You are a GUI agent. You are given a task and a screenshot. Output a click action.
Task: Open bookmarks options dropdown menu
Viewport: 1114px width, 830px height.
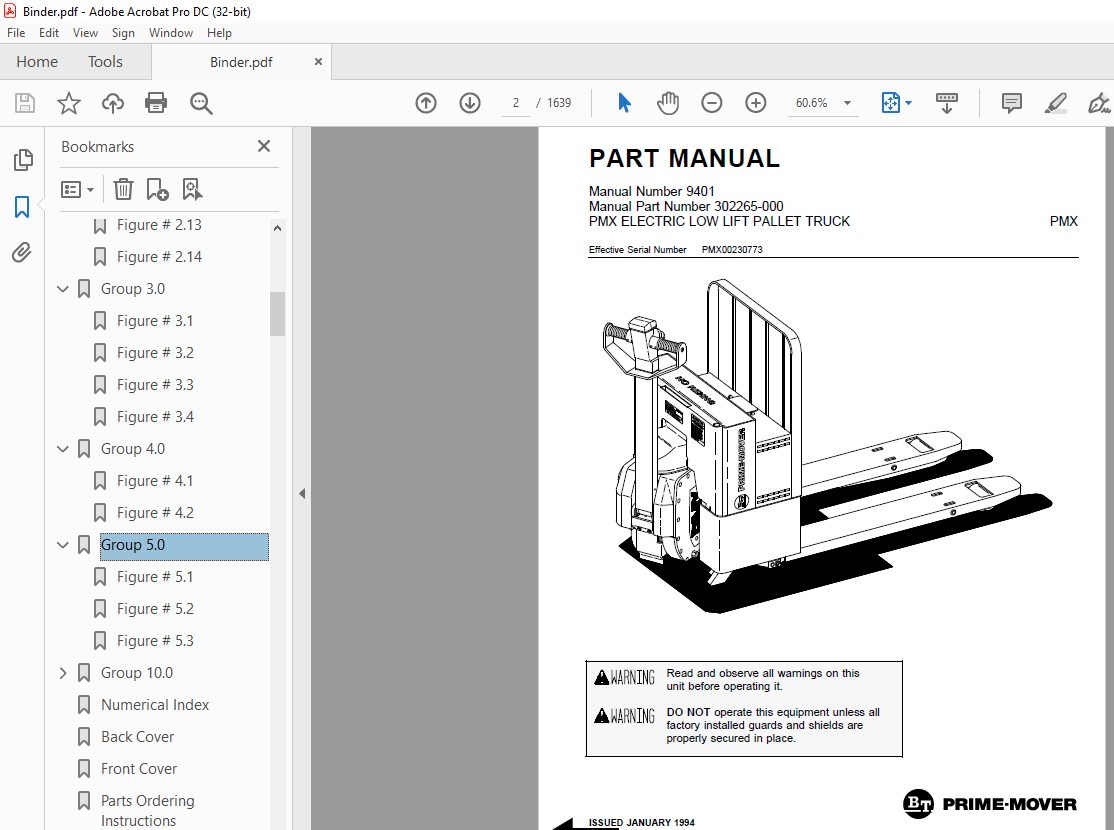tap(77, 190)
